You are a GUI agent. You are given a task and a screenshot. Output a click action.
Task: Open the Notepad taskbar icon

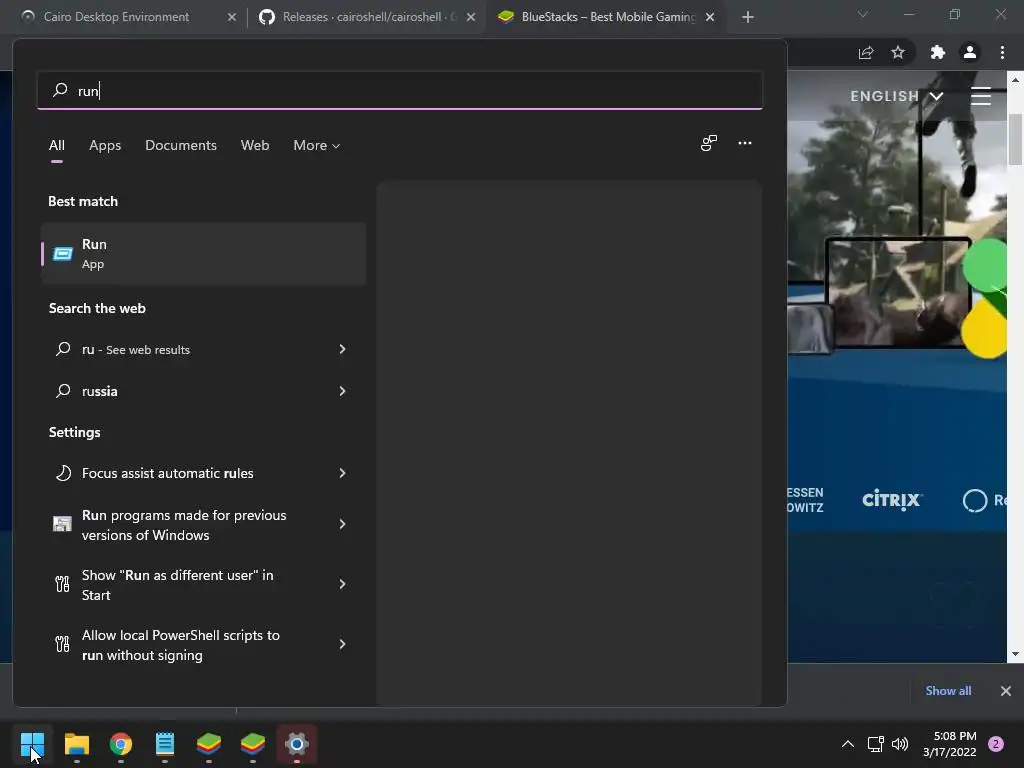[165, 744]
